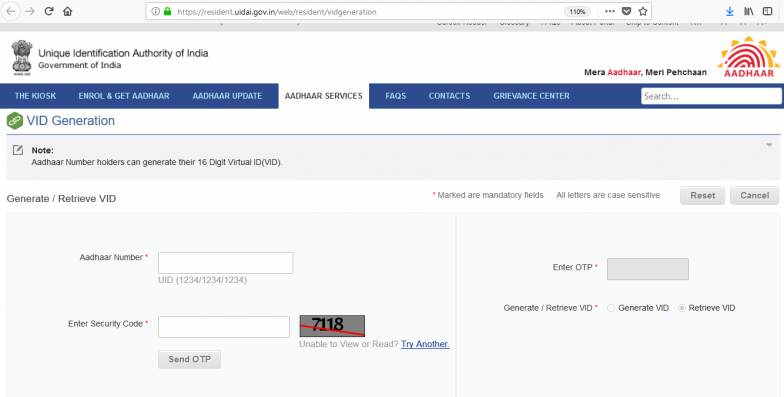
Task: Click the green padlock site info icon
Action: 168,11
